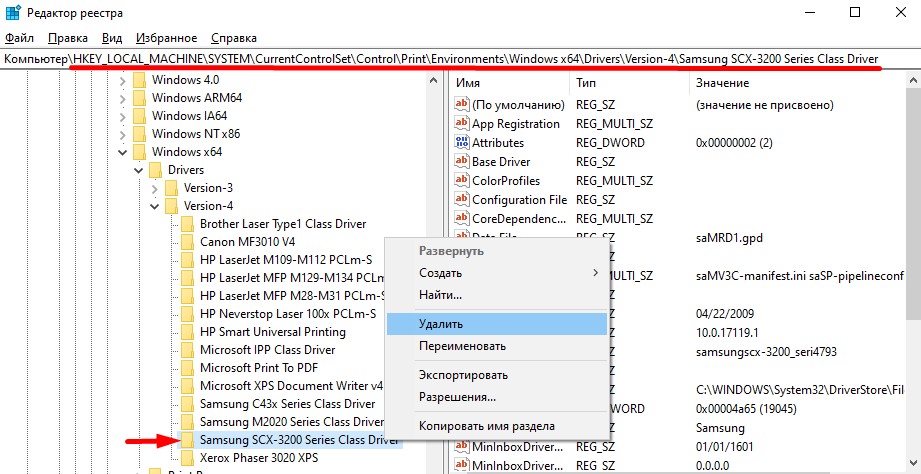Click the Xerox Phaser 3020 XPS folder icon
The width and height of the screenshot is (921, 474).
pyautogui.click(x=188, y=458)
